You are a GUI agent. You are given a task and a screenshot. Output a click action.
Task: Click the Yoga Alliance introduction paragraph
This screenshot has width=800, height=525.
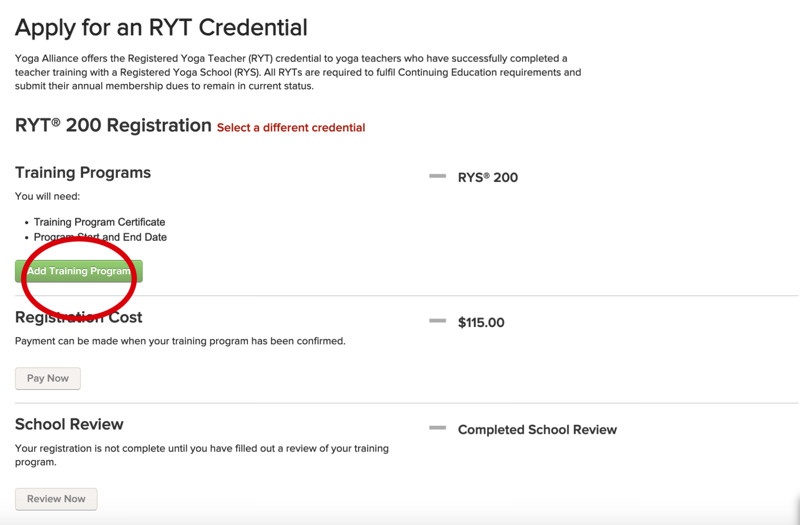pyautogui.click(x=298, y=73)
